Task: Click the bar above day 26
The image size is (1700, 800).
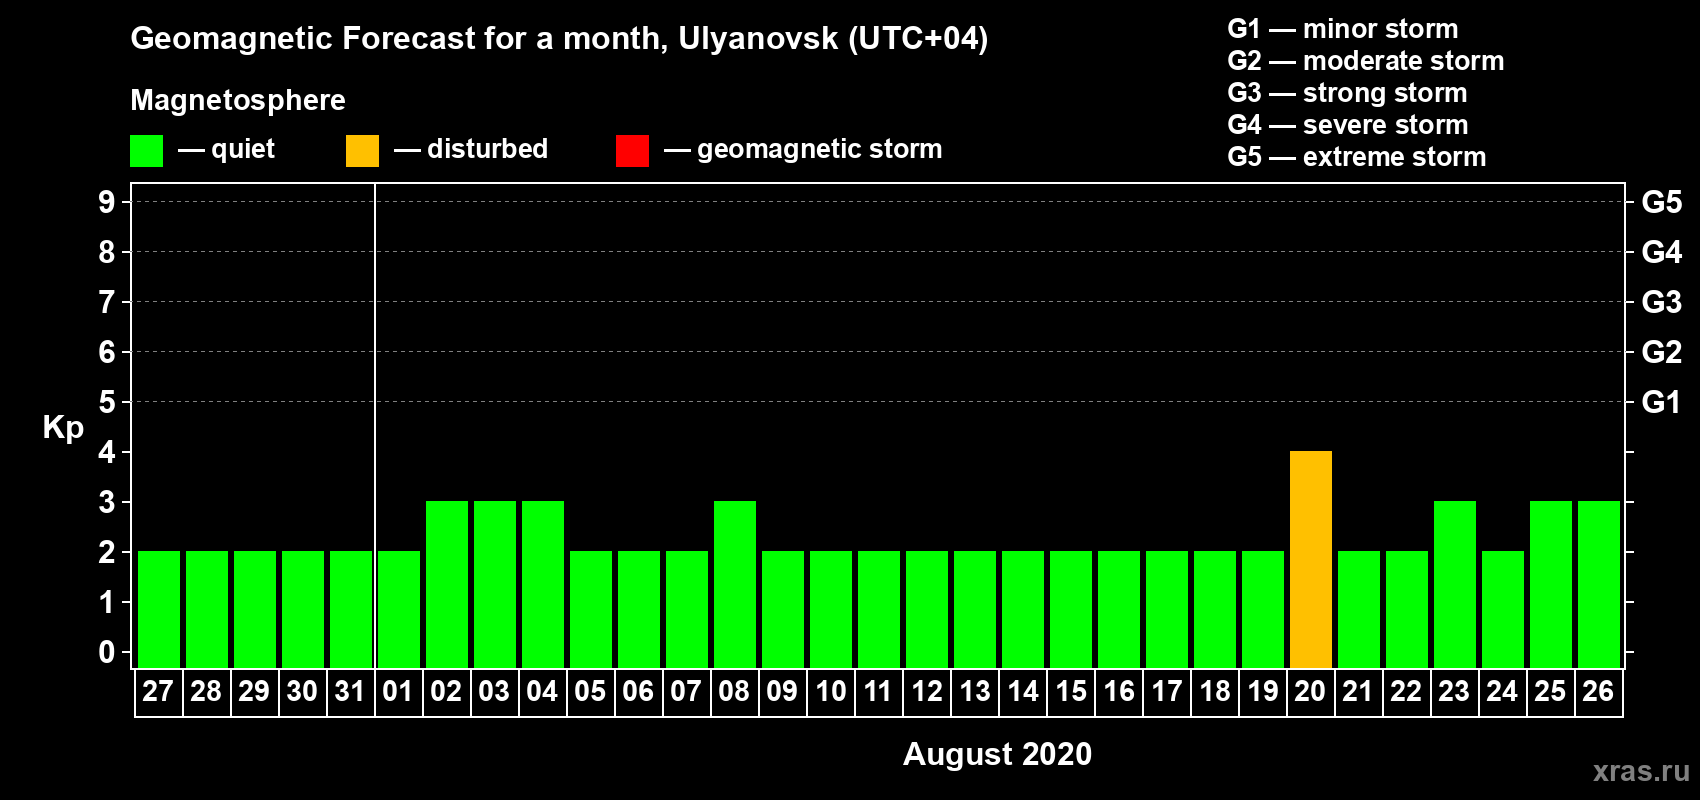Action: click(x=1599, y=584)
